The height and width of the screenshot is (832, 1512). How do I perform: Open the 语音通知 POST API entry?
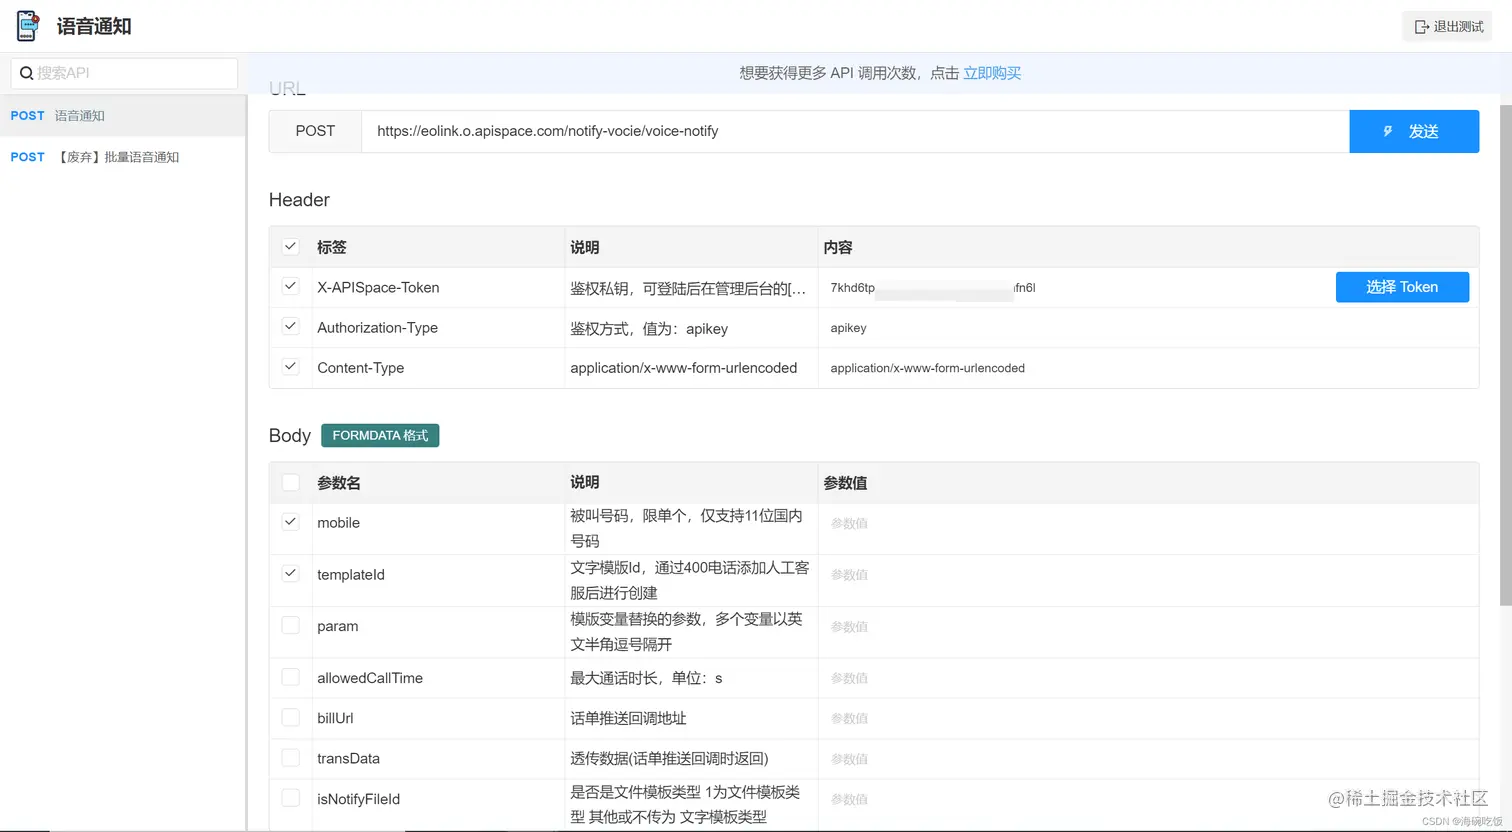click(x=123, y=116)
